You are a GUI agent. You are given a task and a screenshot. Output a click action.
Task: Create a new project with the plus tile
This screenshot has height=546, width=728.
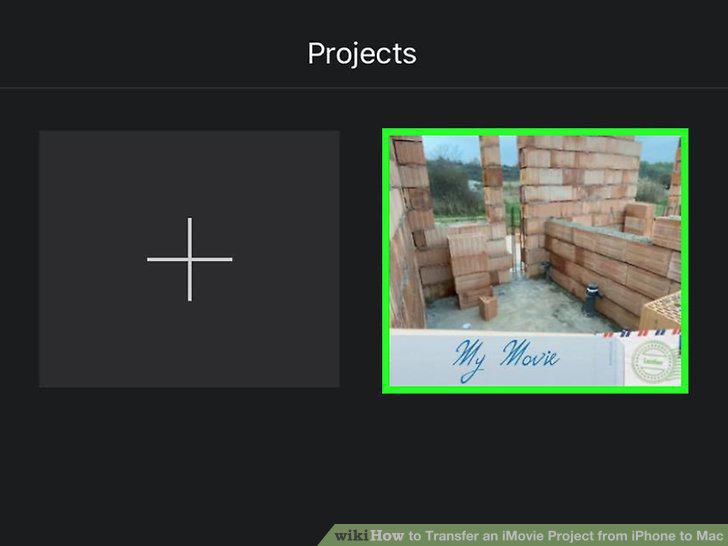[189, 259]
